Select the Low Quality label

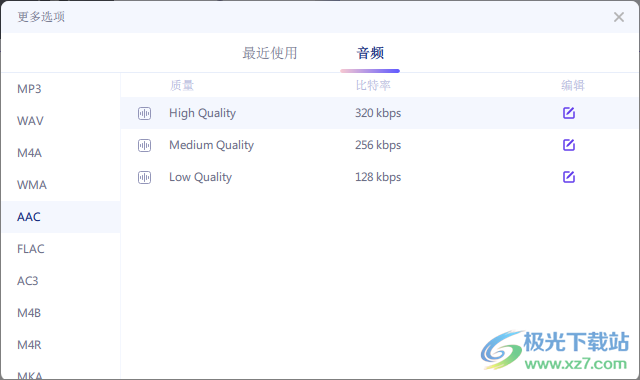200,177
